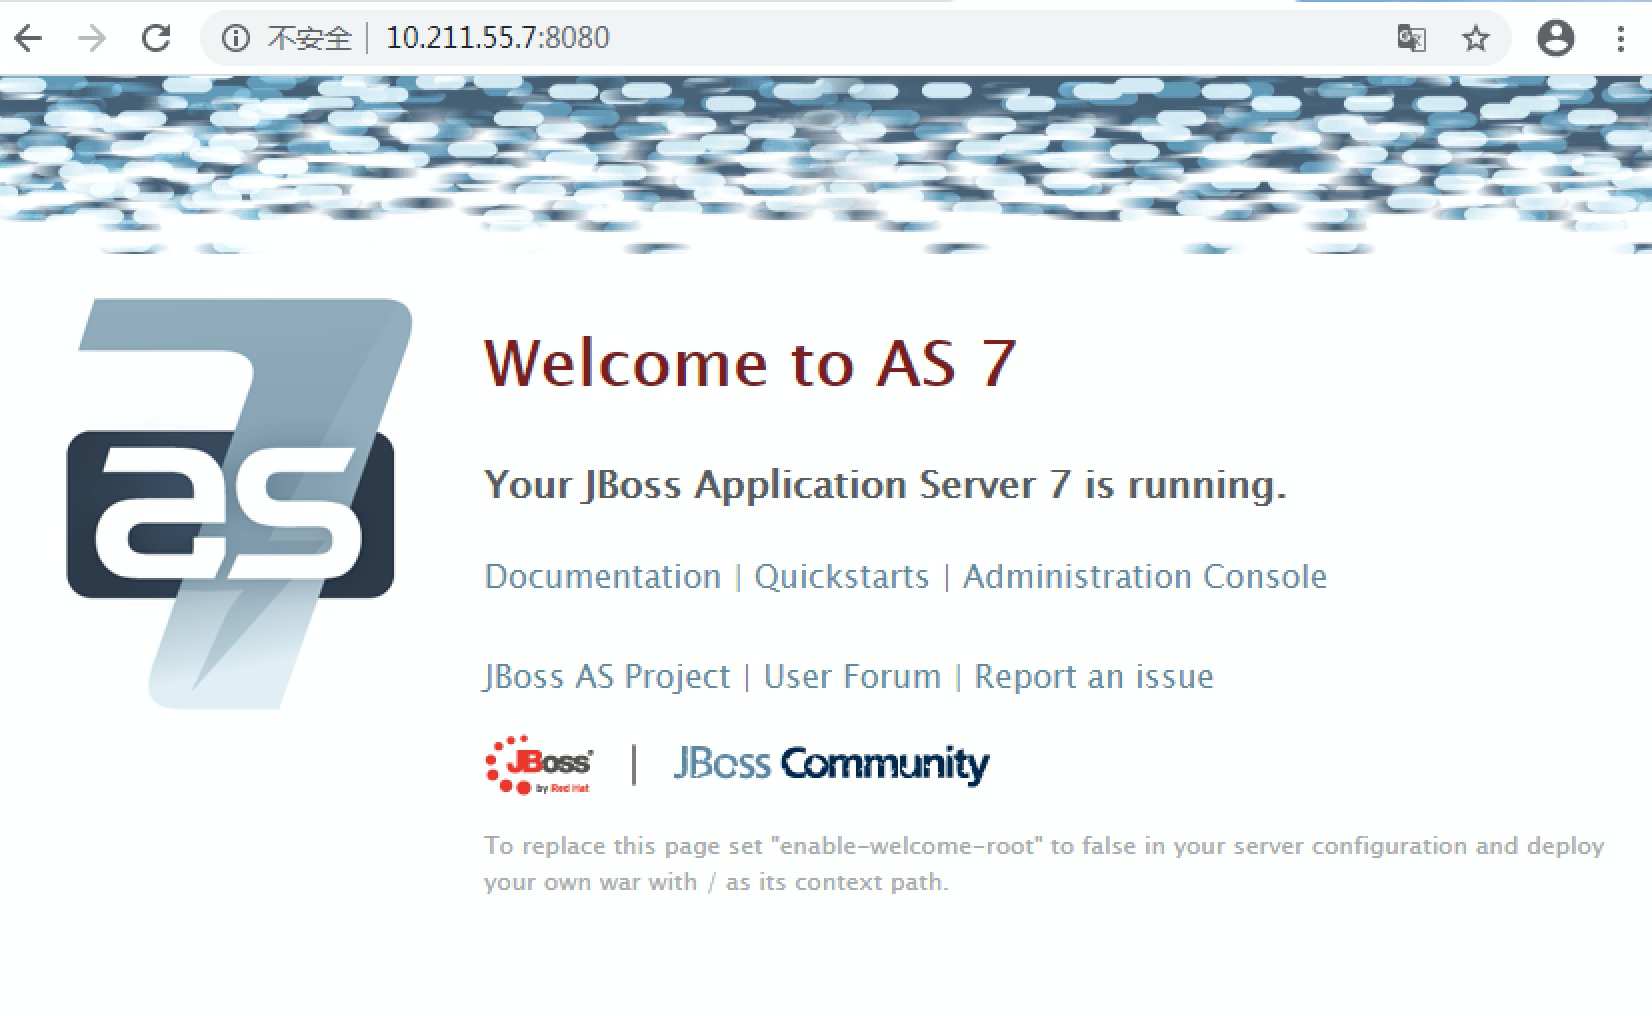Viewport: 1652px width, 1016px height.
Task: Visit the JBoss AS Project link
Action: click(607, 677)
